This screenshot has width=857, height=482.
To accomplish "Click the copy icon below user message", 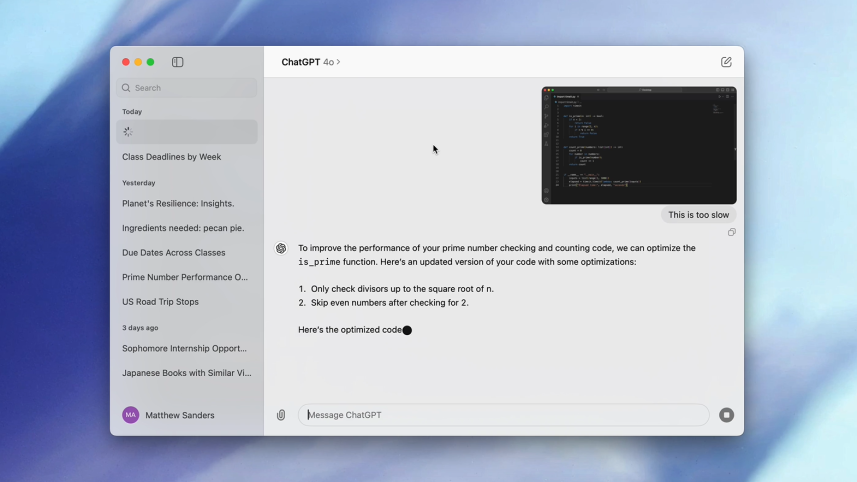I will (732, 232).
